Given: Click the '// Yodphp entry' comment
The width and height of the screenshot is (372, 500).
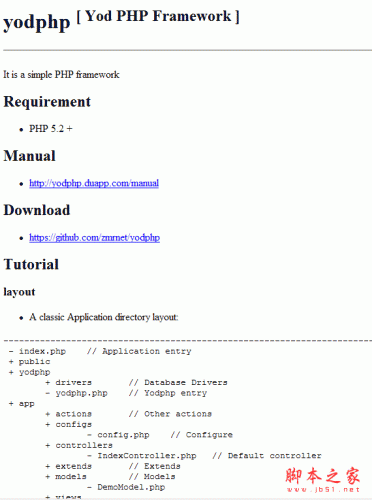Looking at the screenshot, I should pos(168,393).
